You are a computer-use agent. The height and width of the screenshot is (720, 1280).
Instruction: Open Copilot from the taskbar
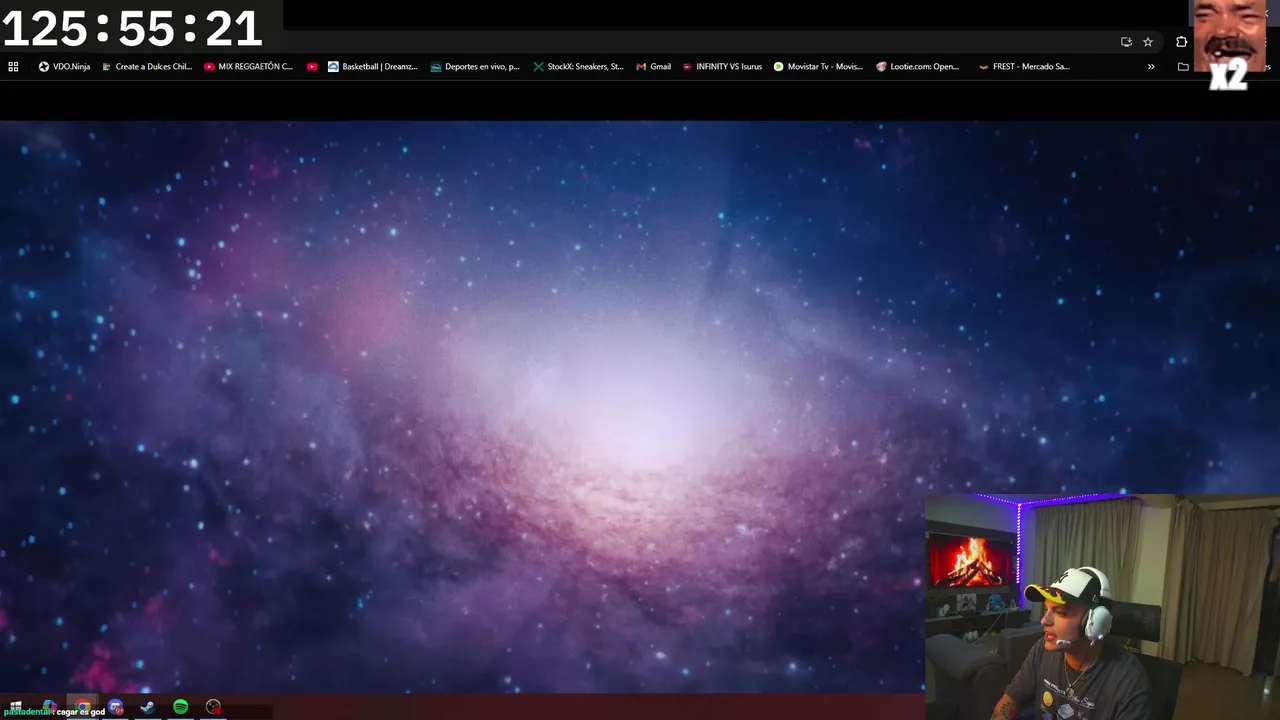[x=49, y=707]
